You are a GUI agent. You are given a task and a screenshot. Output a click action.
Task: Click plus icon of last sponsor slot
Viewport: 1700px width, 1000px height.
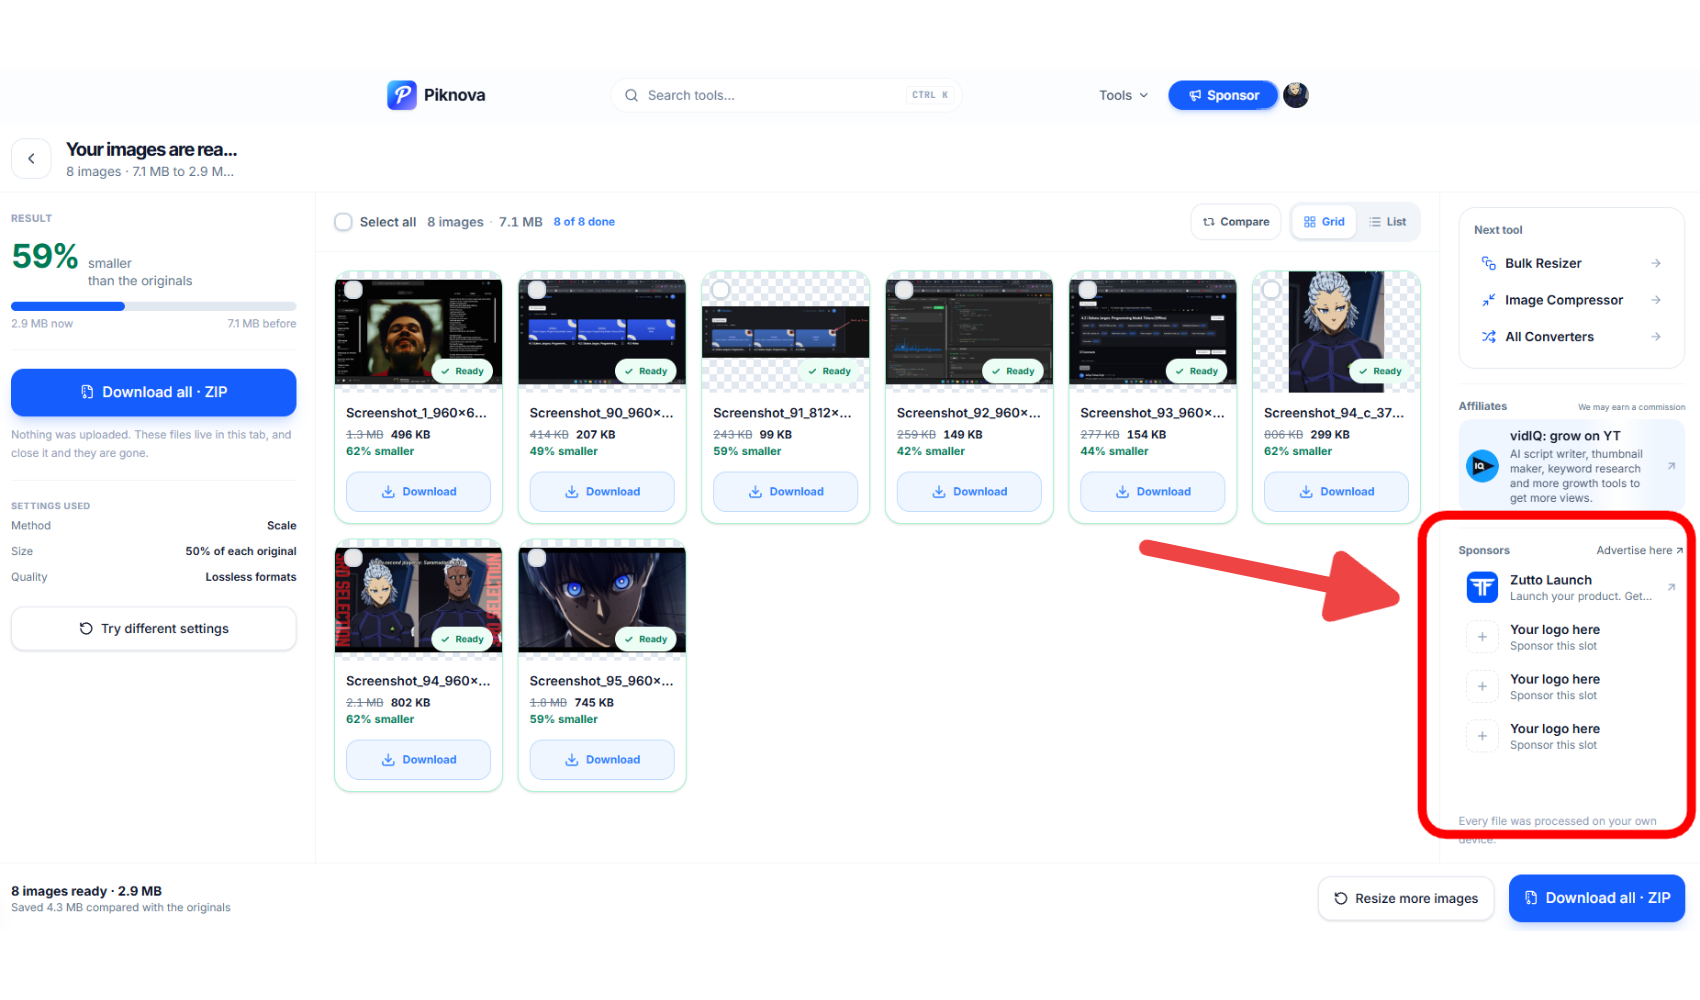click(x=1482, y=736)
